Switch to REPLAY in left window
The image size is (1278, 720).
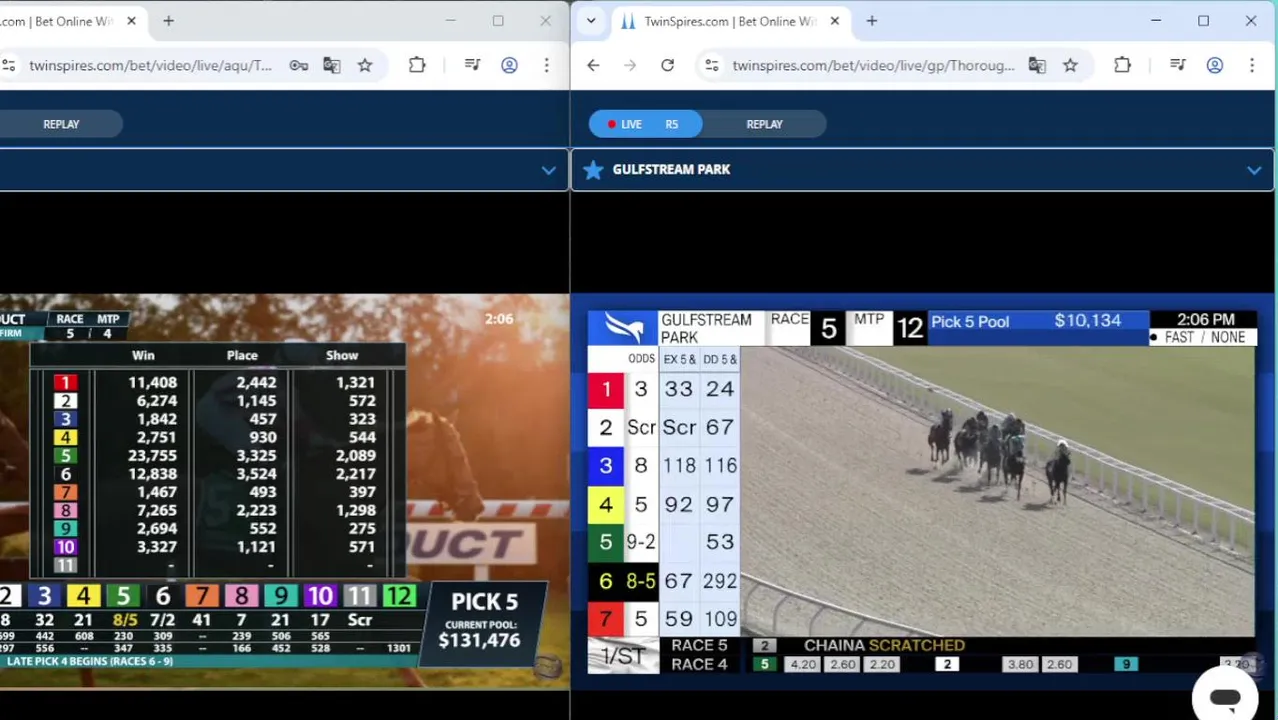click(61, 124)
